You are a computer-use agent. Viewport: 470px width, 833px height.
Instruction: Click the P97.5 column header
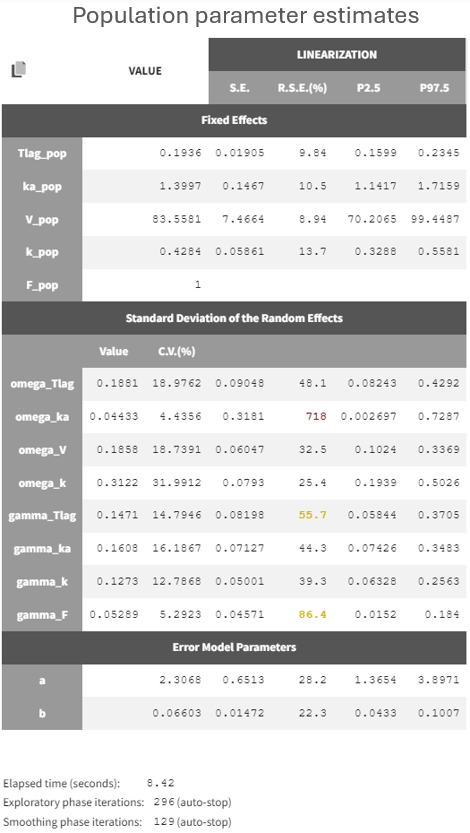coord(434,88)
